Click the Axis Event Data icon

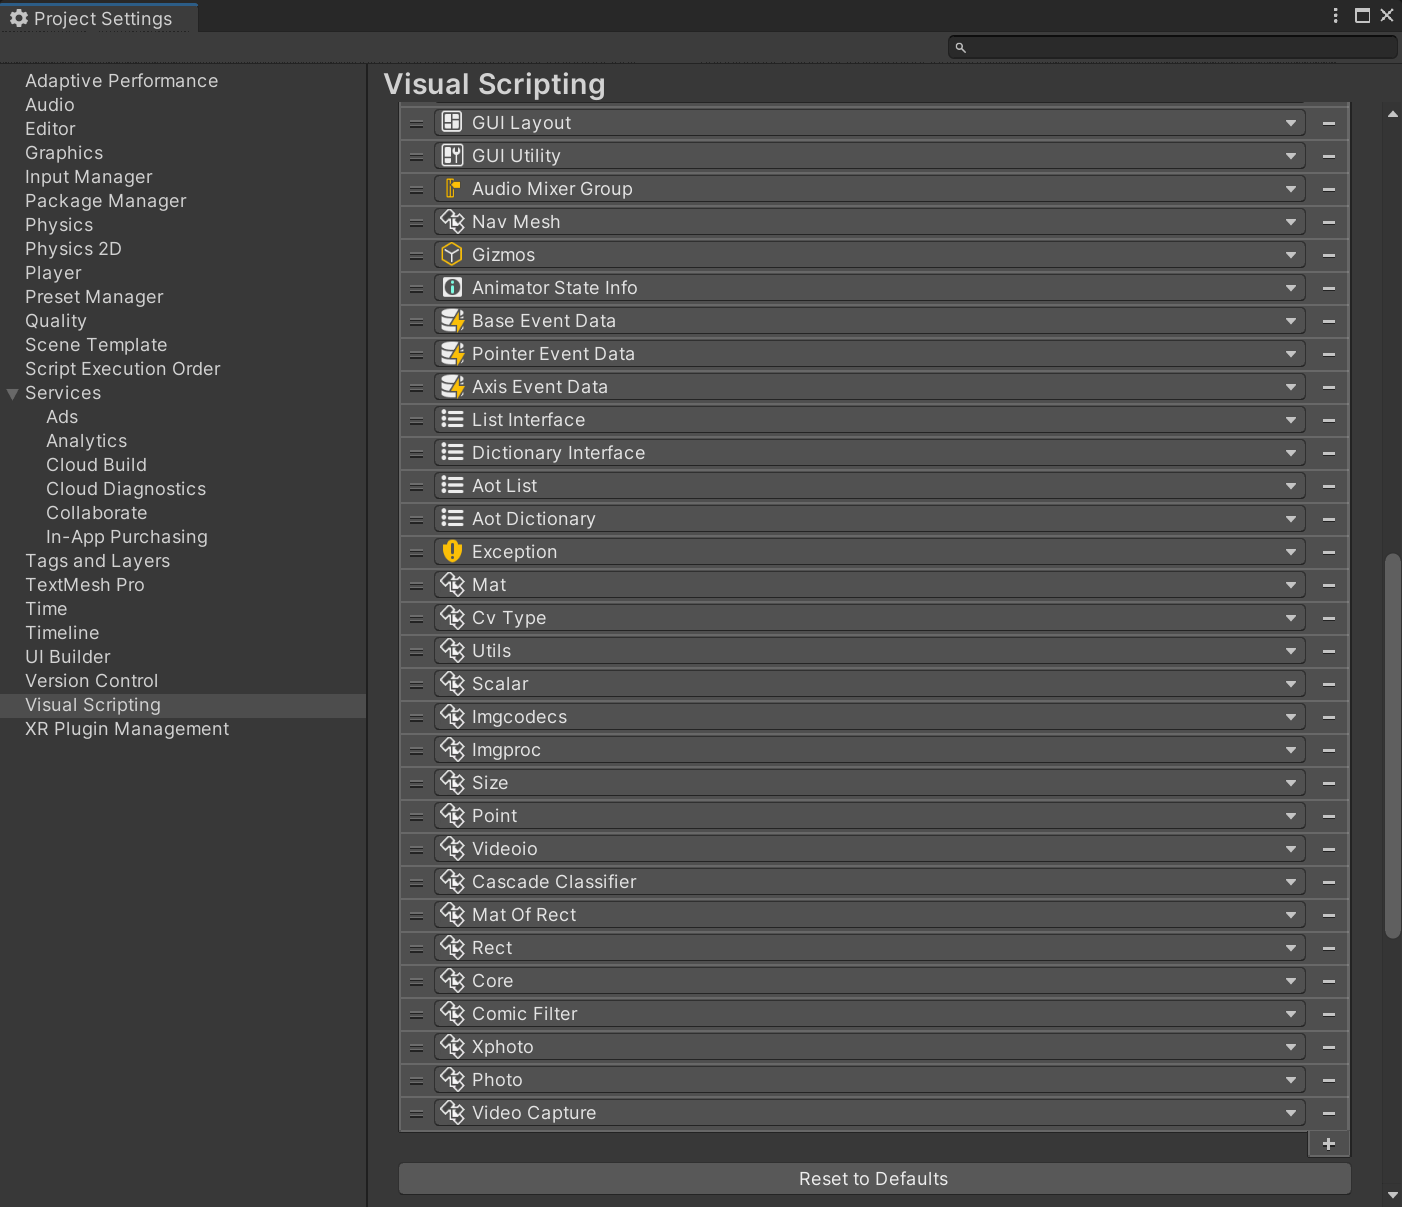[x=452, y=386]
